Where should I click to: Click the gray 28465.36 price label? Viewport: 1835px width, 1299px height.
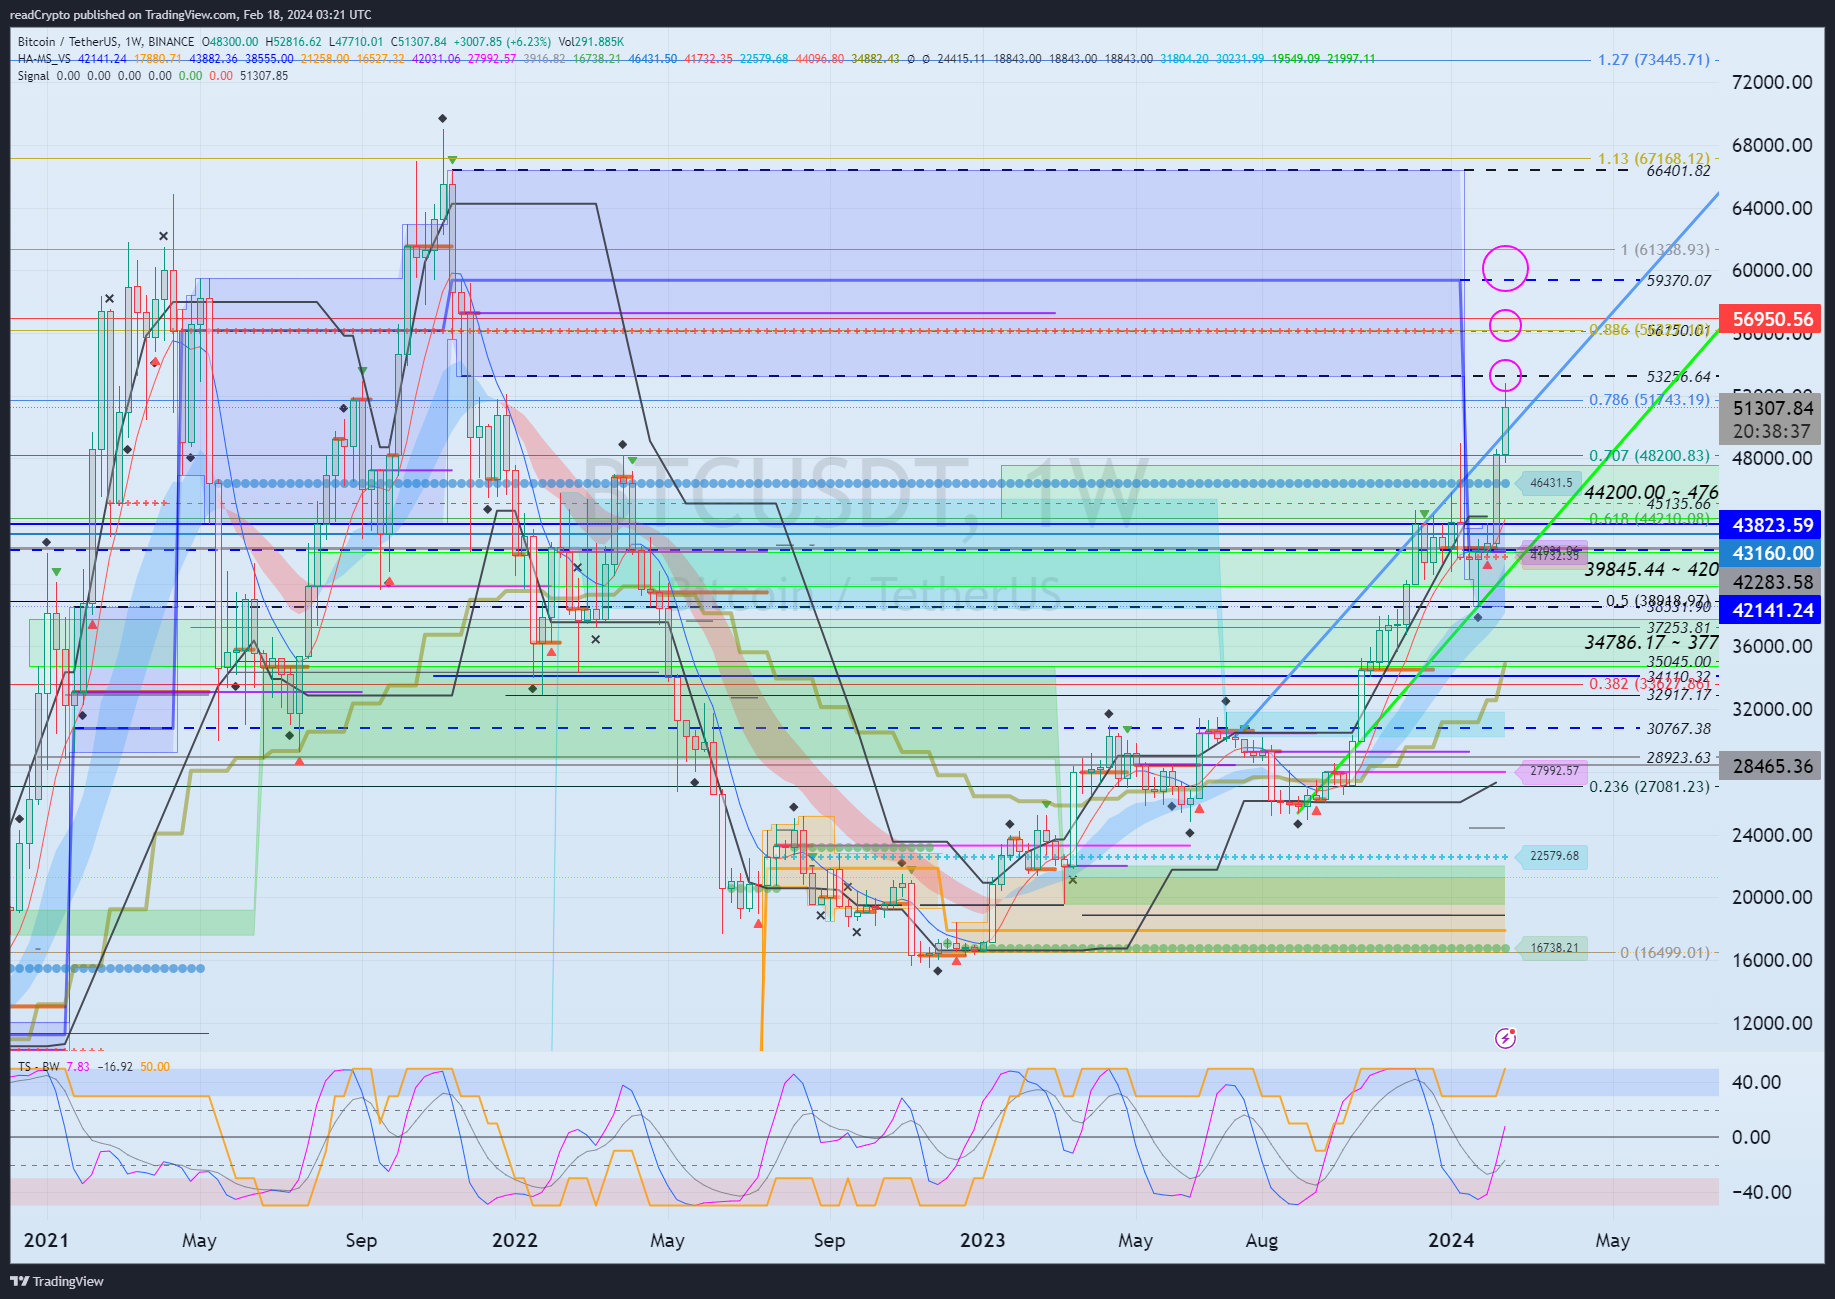[1772, 766]
